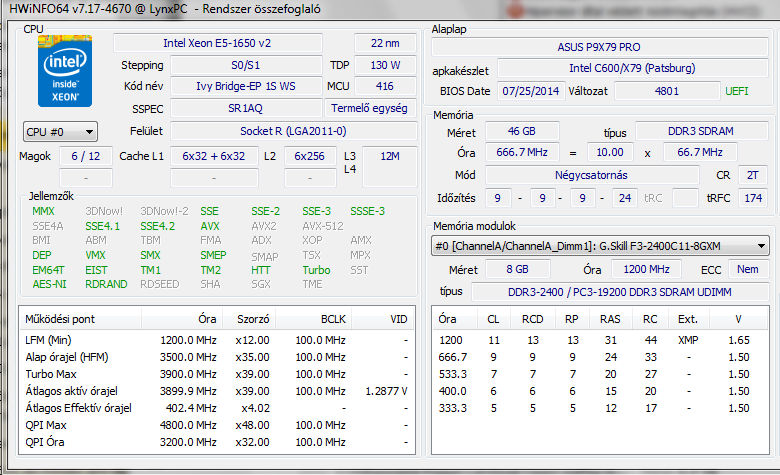
Task: Click the 130 W TDP value
Action: click(385, 65)
